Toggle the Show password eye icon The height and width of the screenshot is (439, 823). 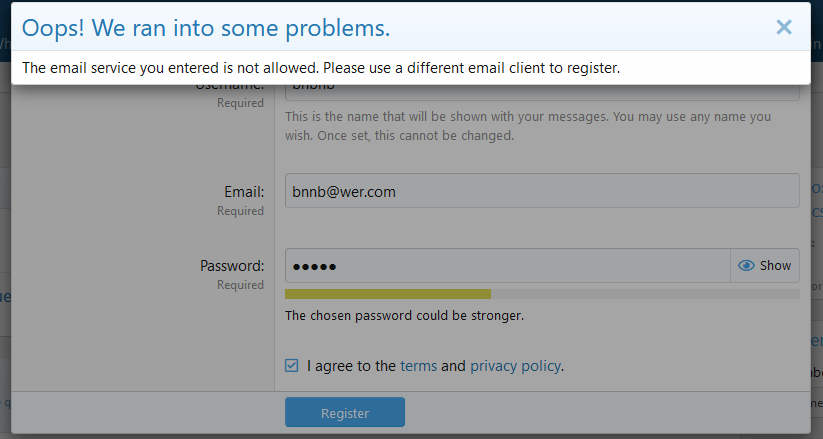pyautogui.click(x=765, y=266)
